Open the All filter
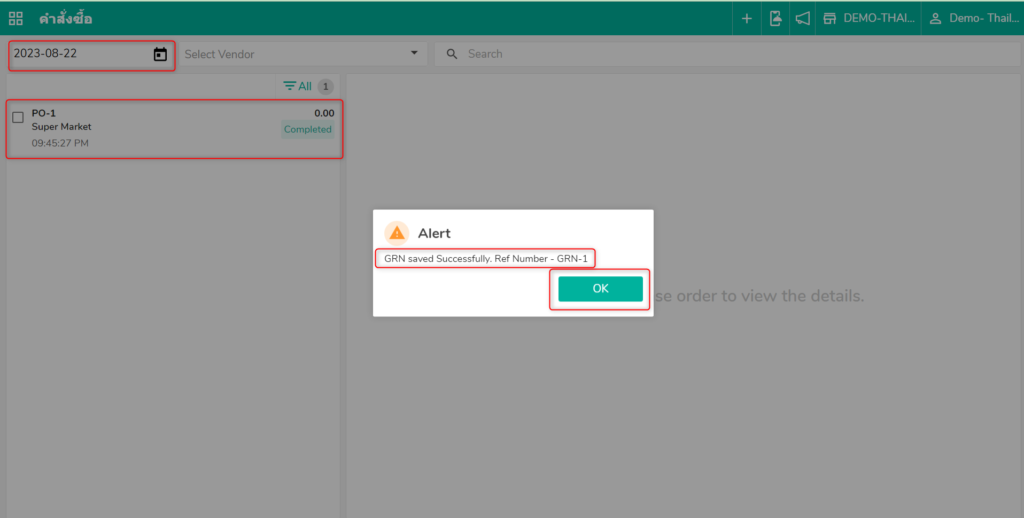The image size is (1024, 518). (x=297, y=86)
